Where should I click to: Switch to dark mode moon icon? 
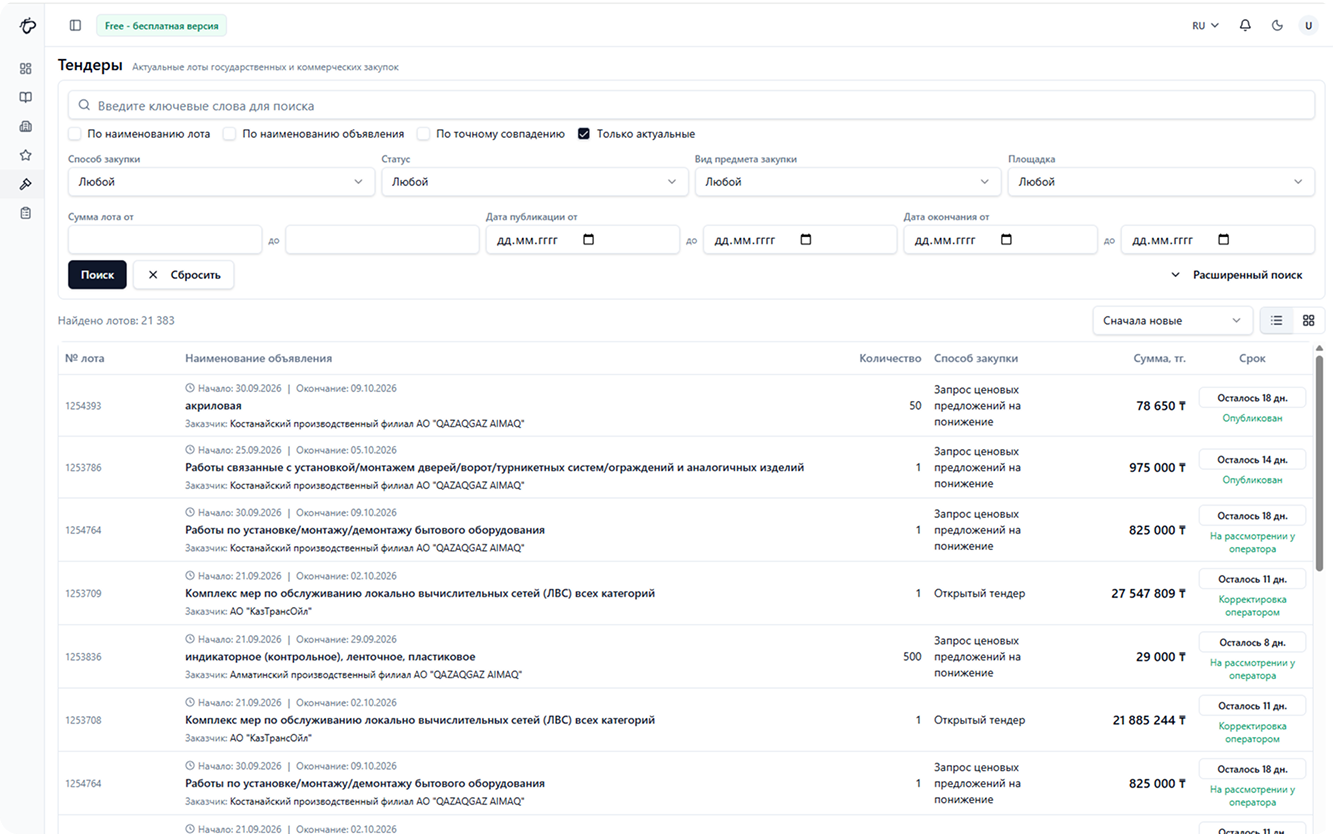[1277, 25]
